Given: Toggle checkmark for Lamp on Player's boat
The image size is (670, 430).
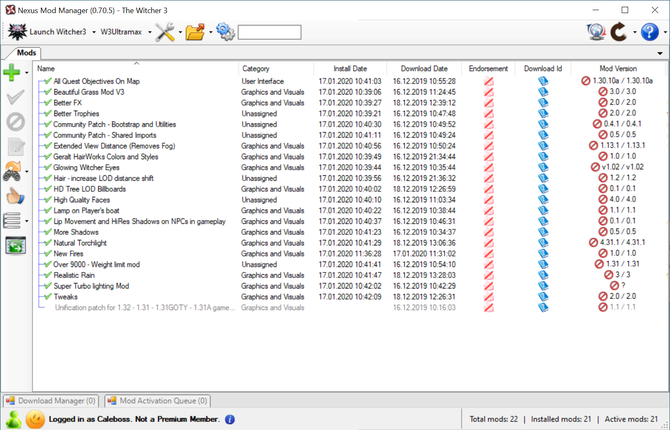Looking at the screenshot, I should tap(48, 210).
